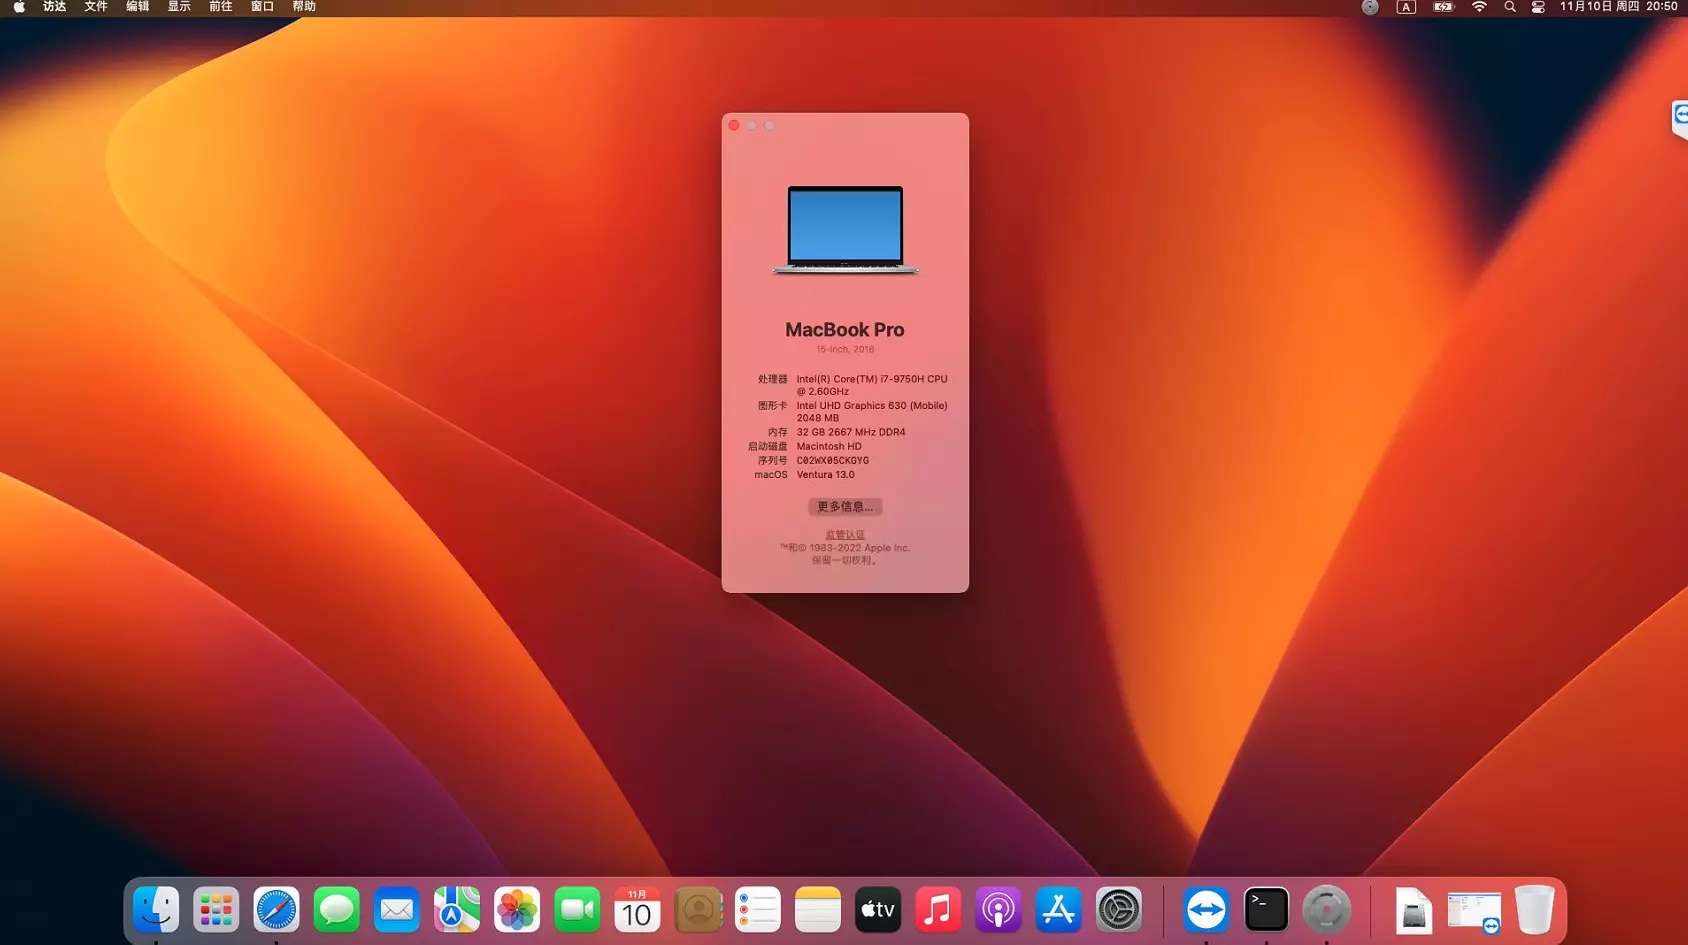
Task: Open Spotlight search in menu bar
Action: click(1510, 7)
